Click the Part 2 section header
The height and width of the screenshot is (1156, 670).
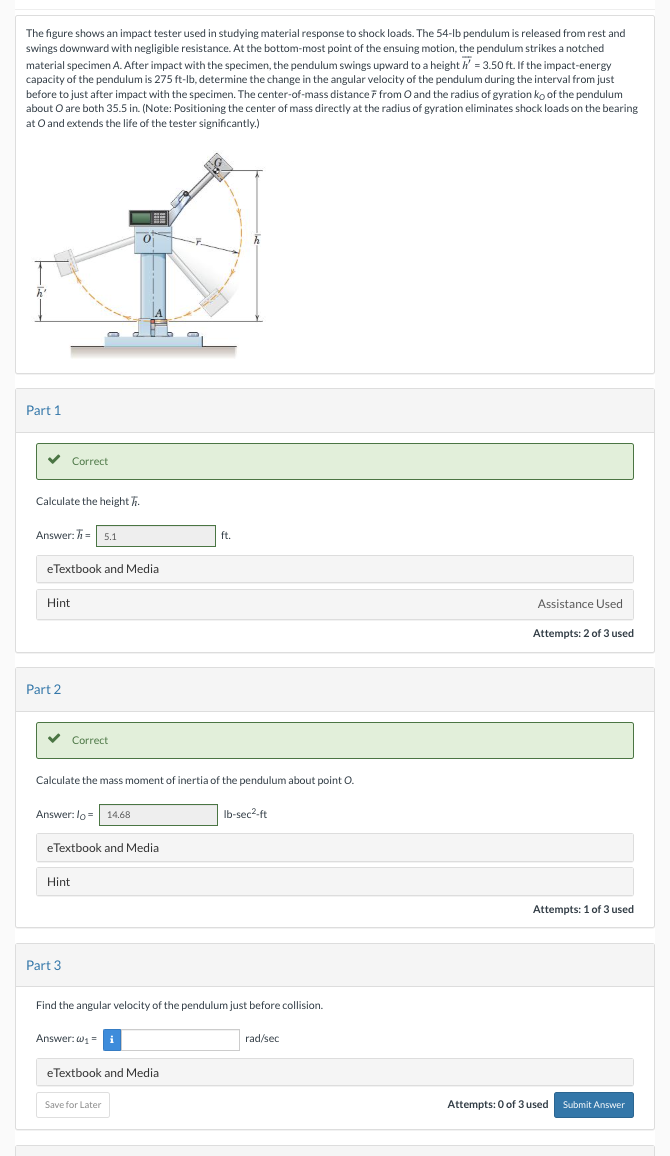(x=43, y=689)
